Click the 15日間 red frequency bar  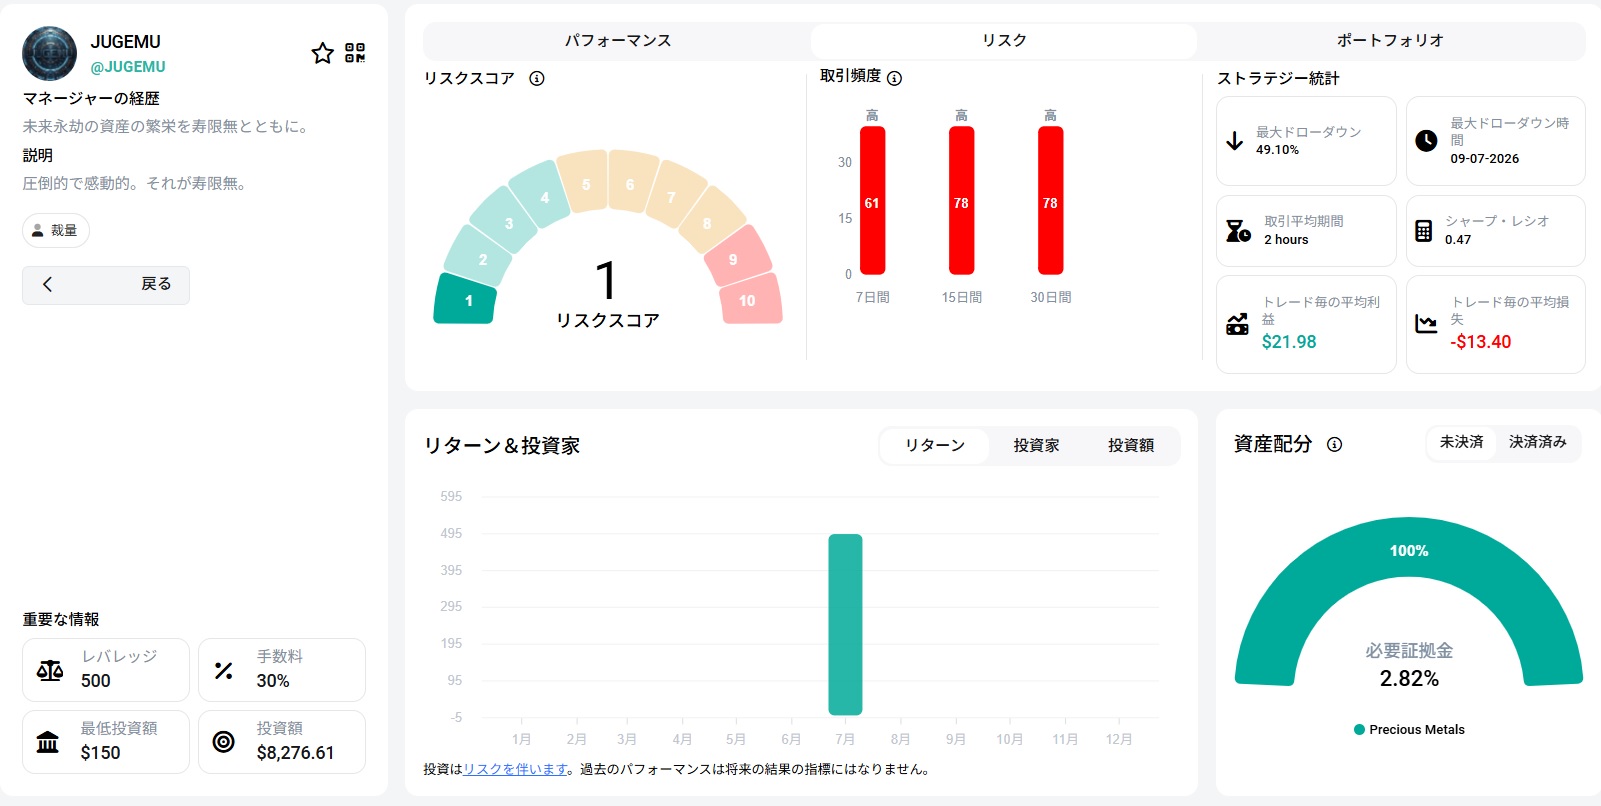(961, 200)
